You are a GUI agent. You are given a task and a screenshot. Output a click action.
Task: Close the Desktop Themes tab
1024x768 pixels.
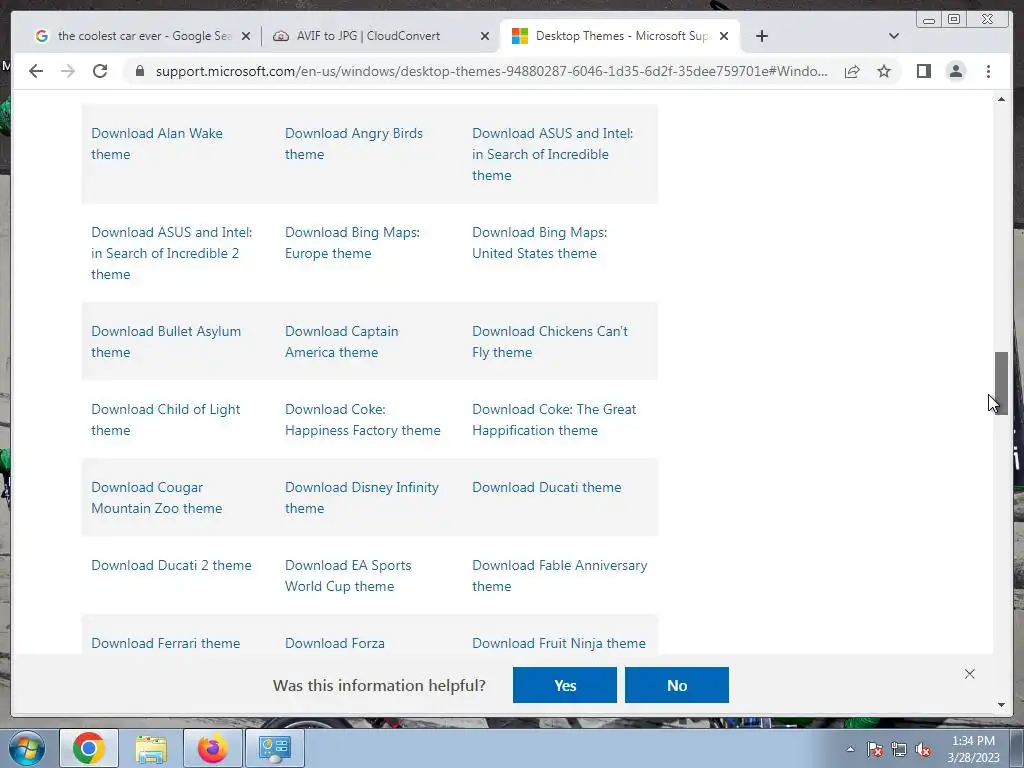tap(724, 37)
